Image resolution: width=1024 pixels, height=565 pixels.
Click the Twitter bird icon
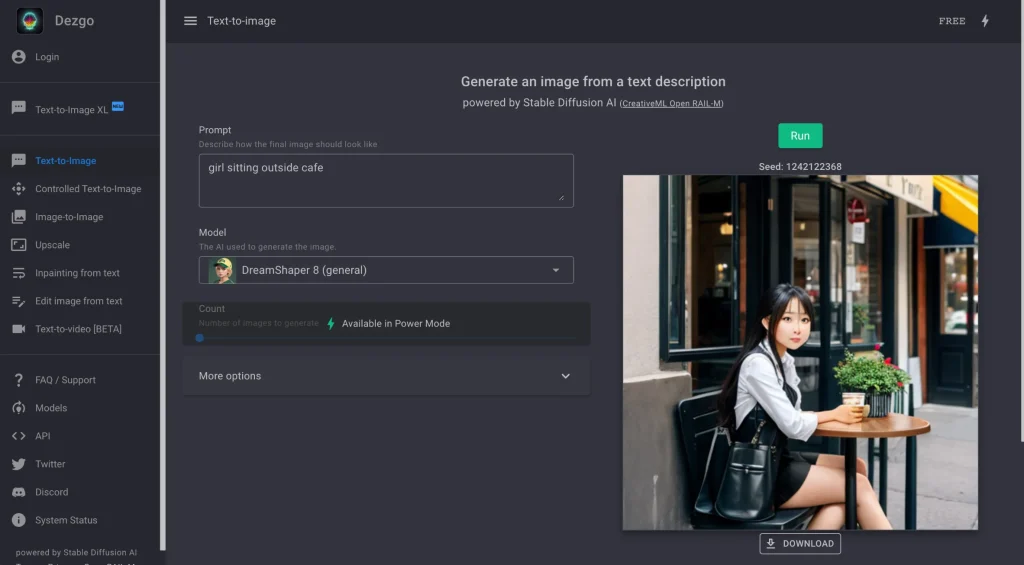(x=18, y=464)
